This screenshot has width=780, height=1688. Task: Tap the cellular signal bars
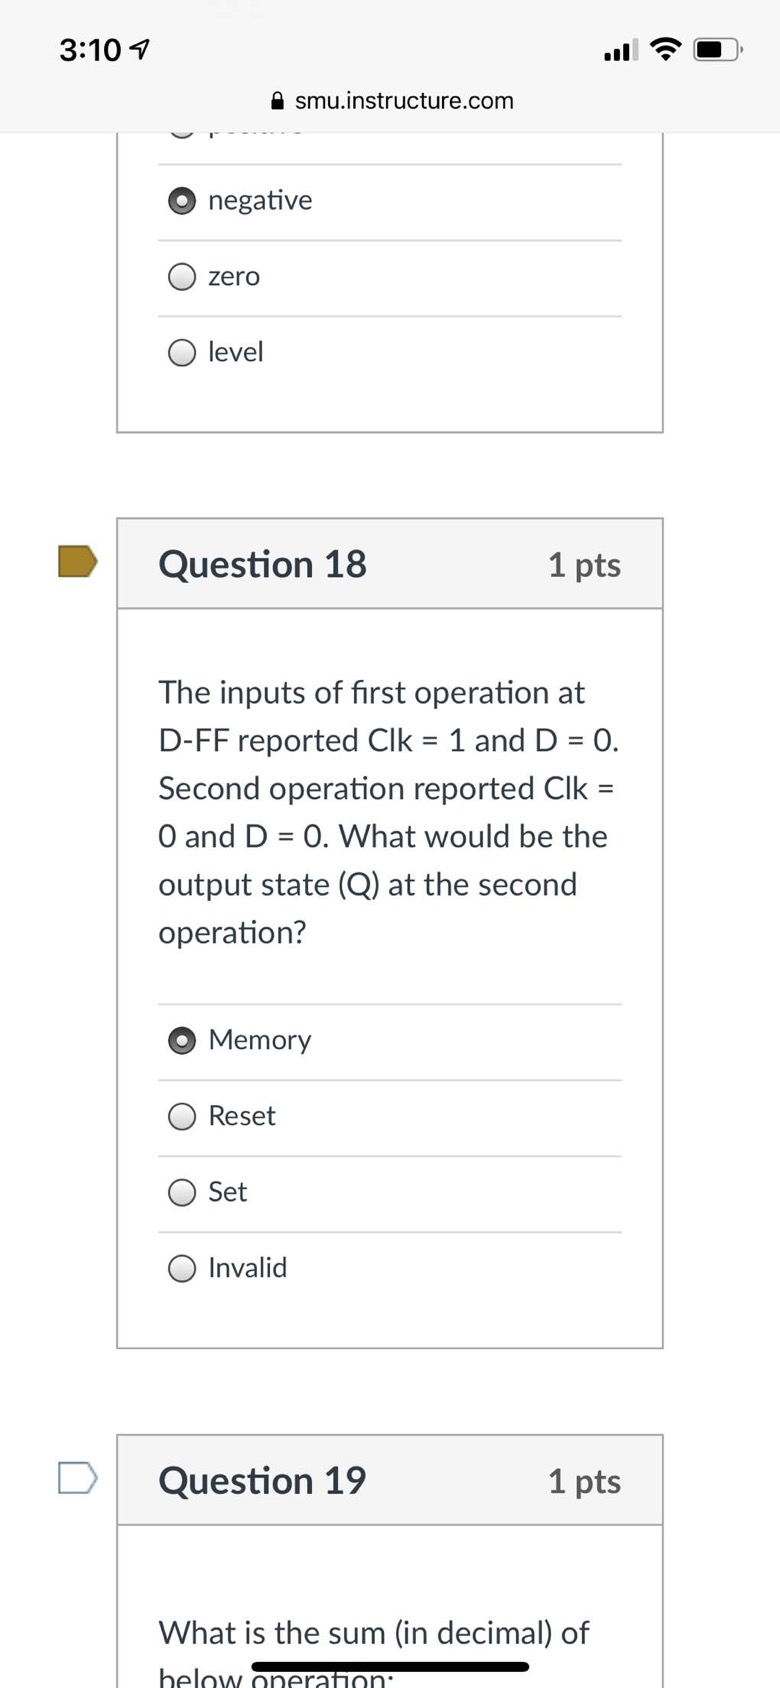(x=620, y=50)
